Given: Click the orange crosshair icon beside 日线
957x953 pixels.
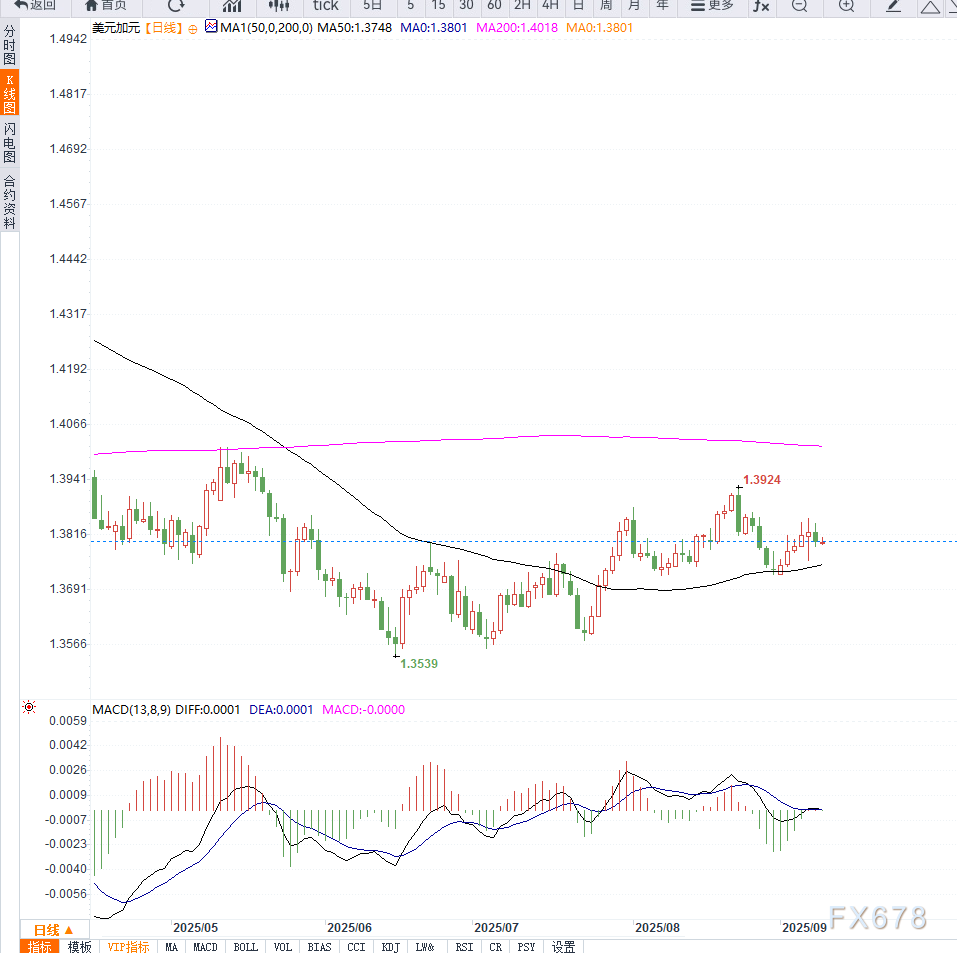Looking at the screenshot, I should tap(193, 29).
